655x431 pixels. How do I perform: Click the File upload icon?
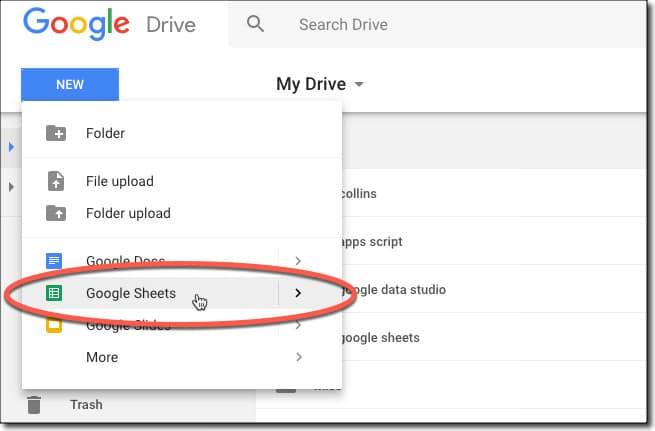click(x=56, y=181)
